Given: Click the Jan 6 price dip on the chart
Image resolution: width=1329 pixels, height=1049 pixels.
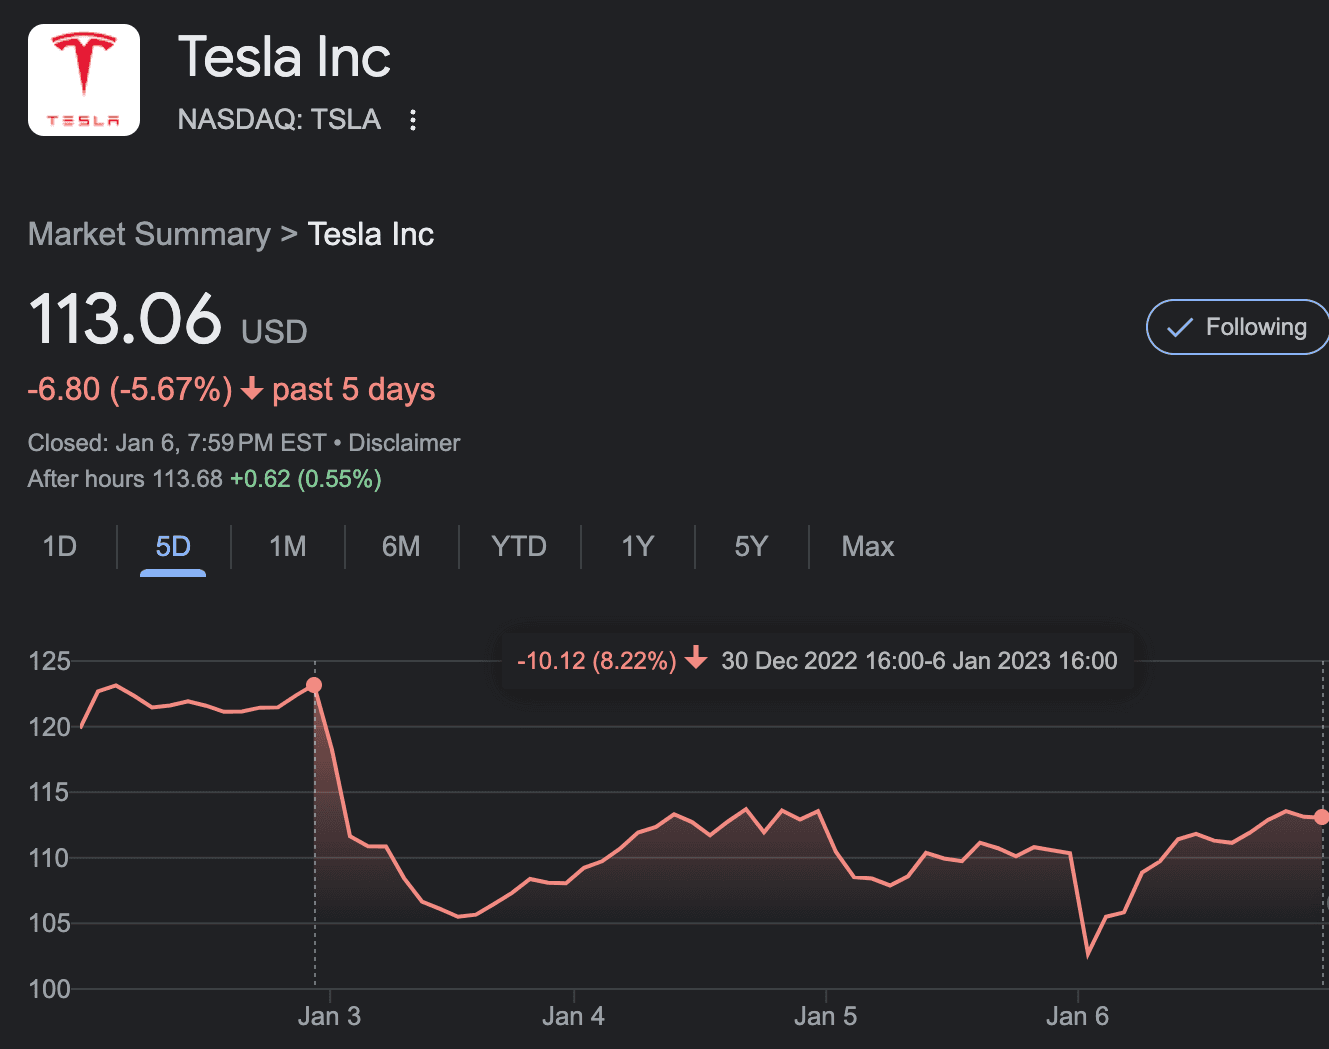Looking at the screenshot, I should (x=1088, y=953).
